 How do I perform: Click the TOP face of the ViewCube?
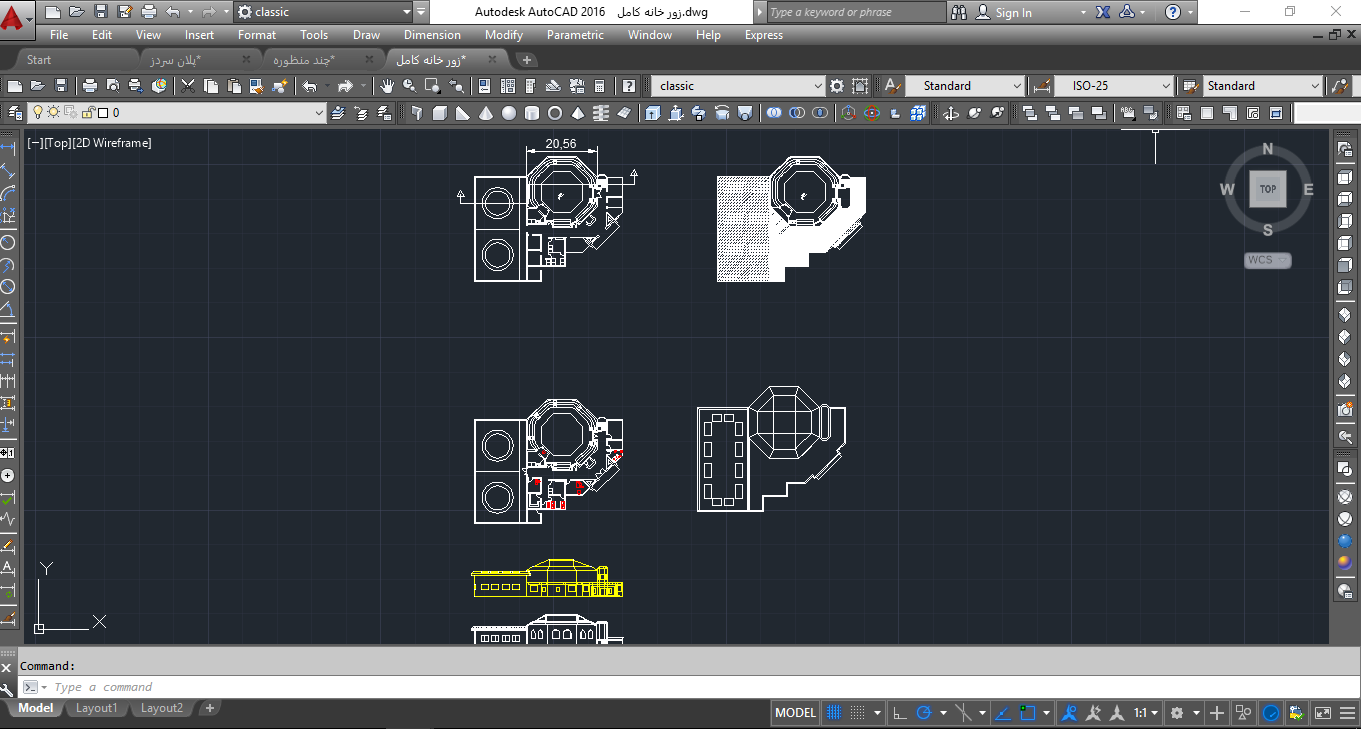pyautogui.click(x=1267, y=189)
